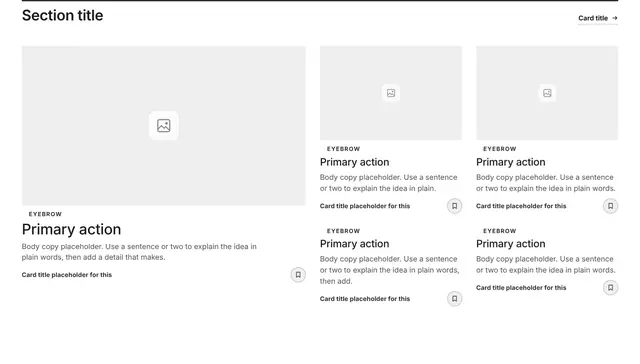640x364 pixels.
Task: Click 'EYEBROW' label under the right column image
Action: 500,149
